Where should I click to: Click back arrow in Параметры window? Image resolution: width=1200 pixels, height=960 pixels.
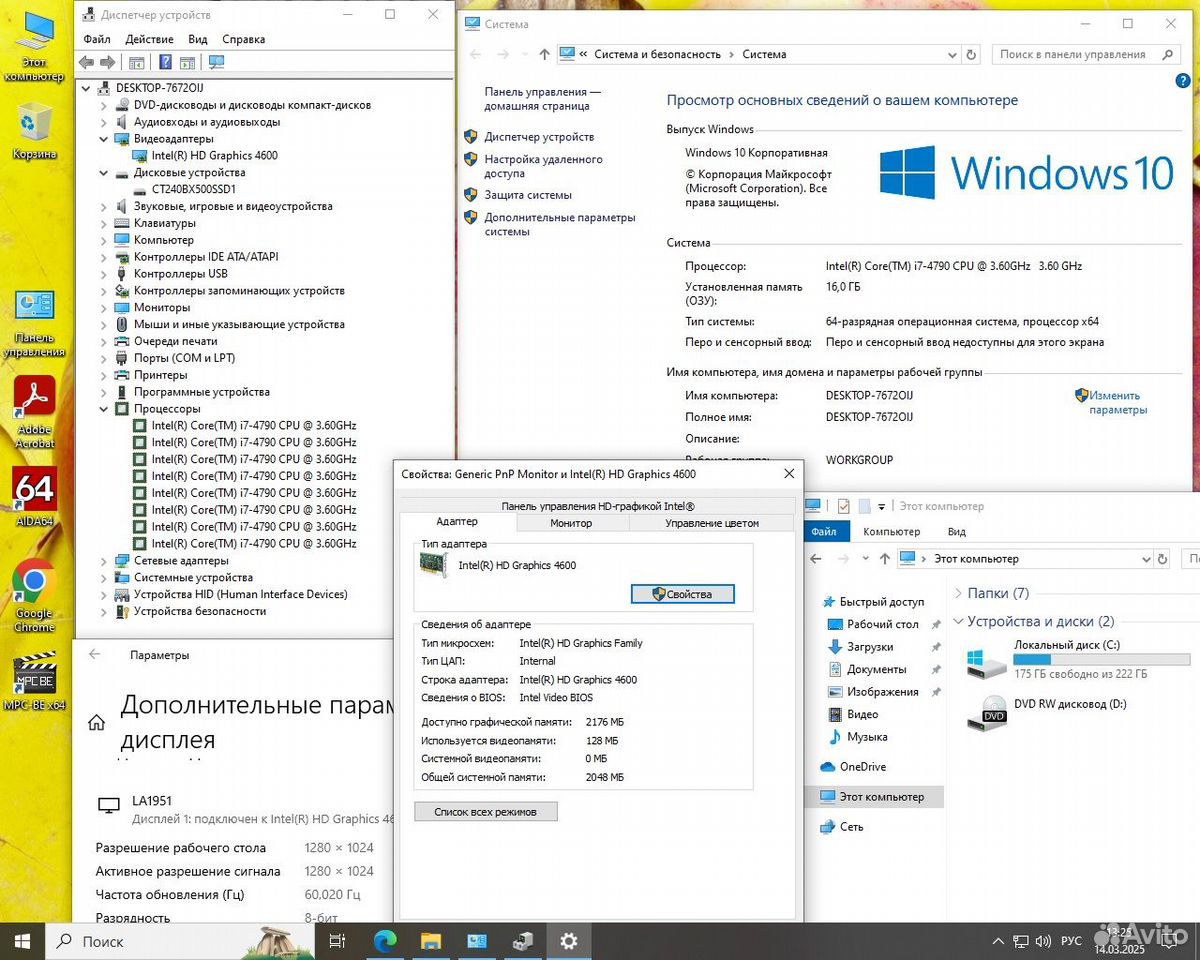click(x=95, y=654)
